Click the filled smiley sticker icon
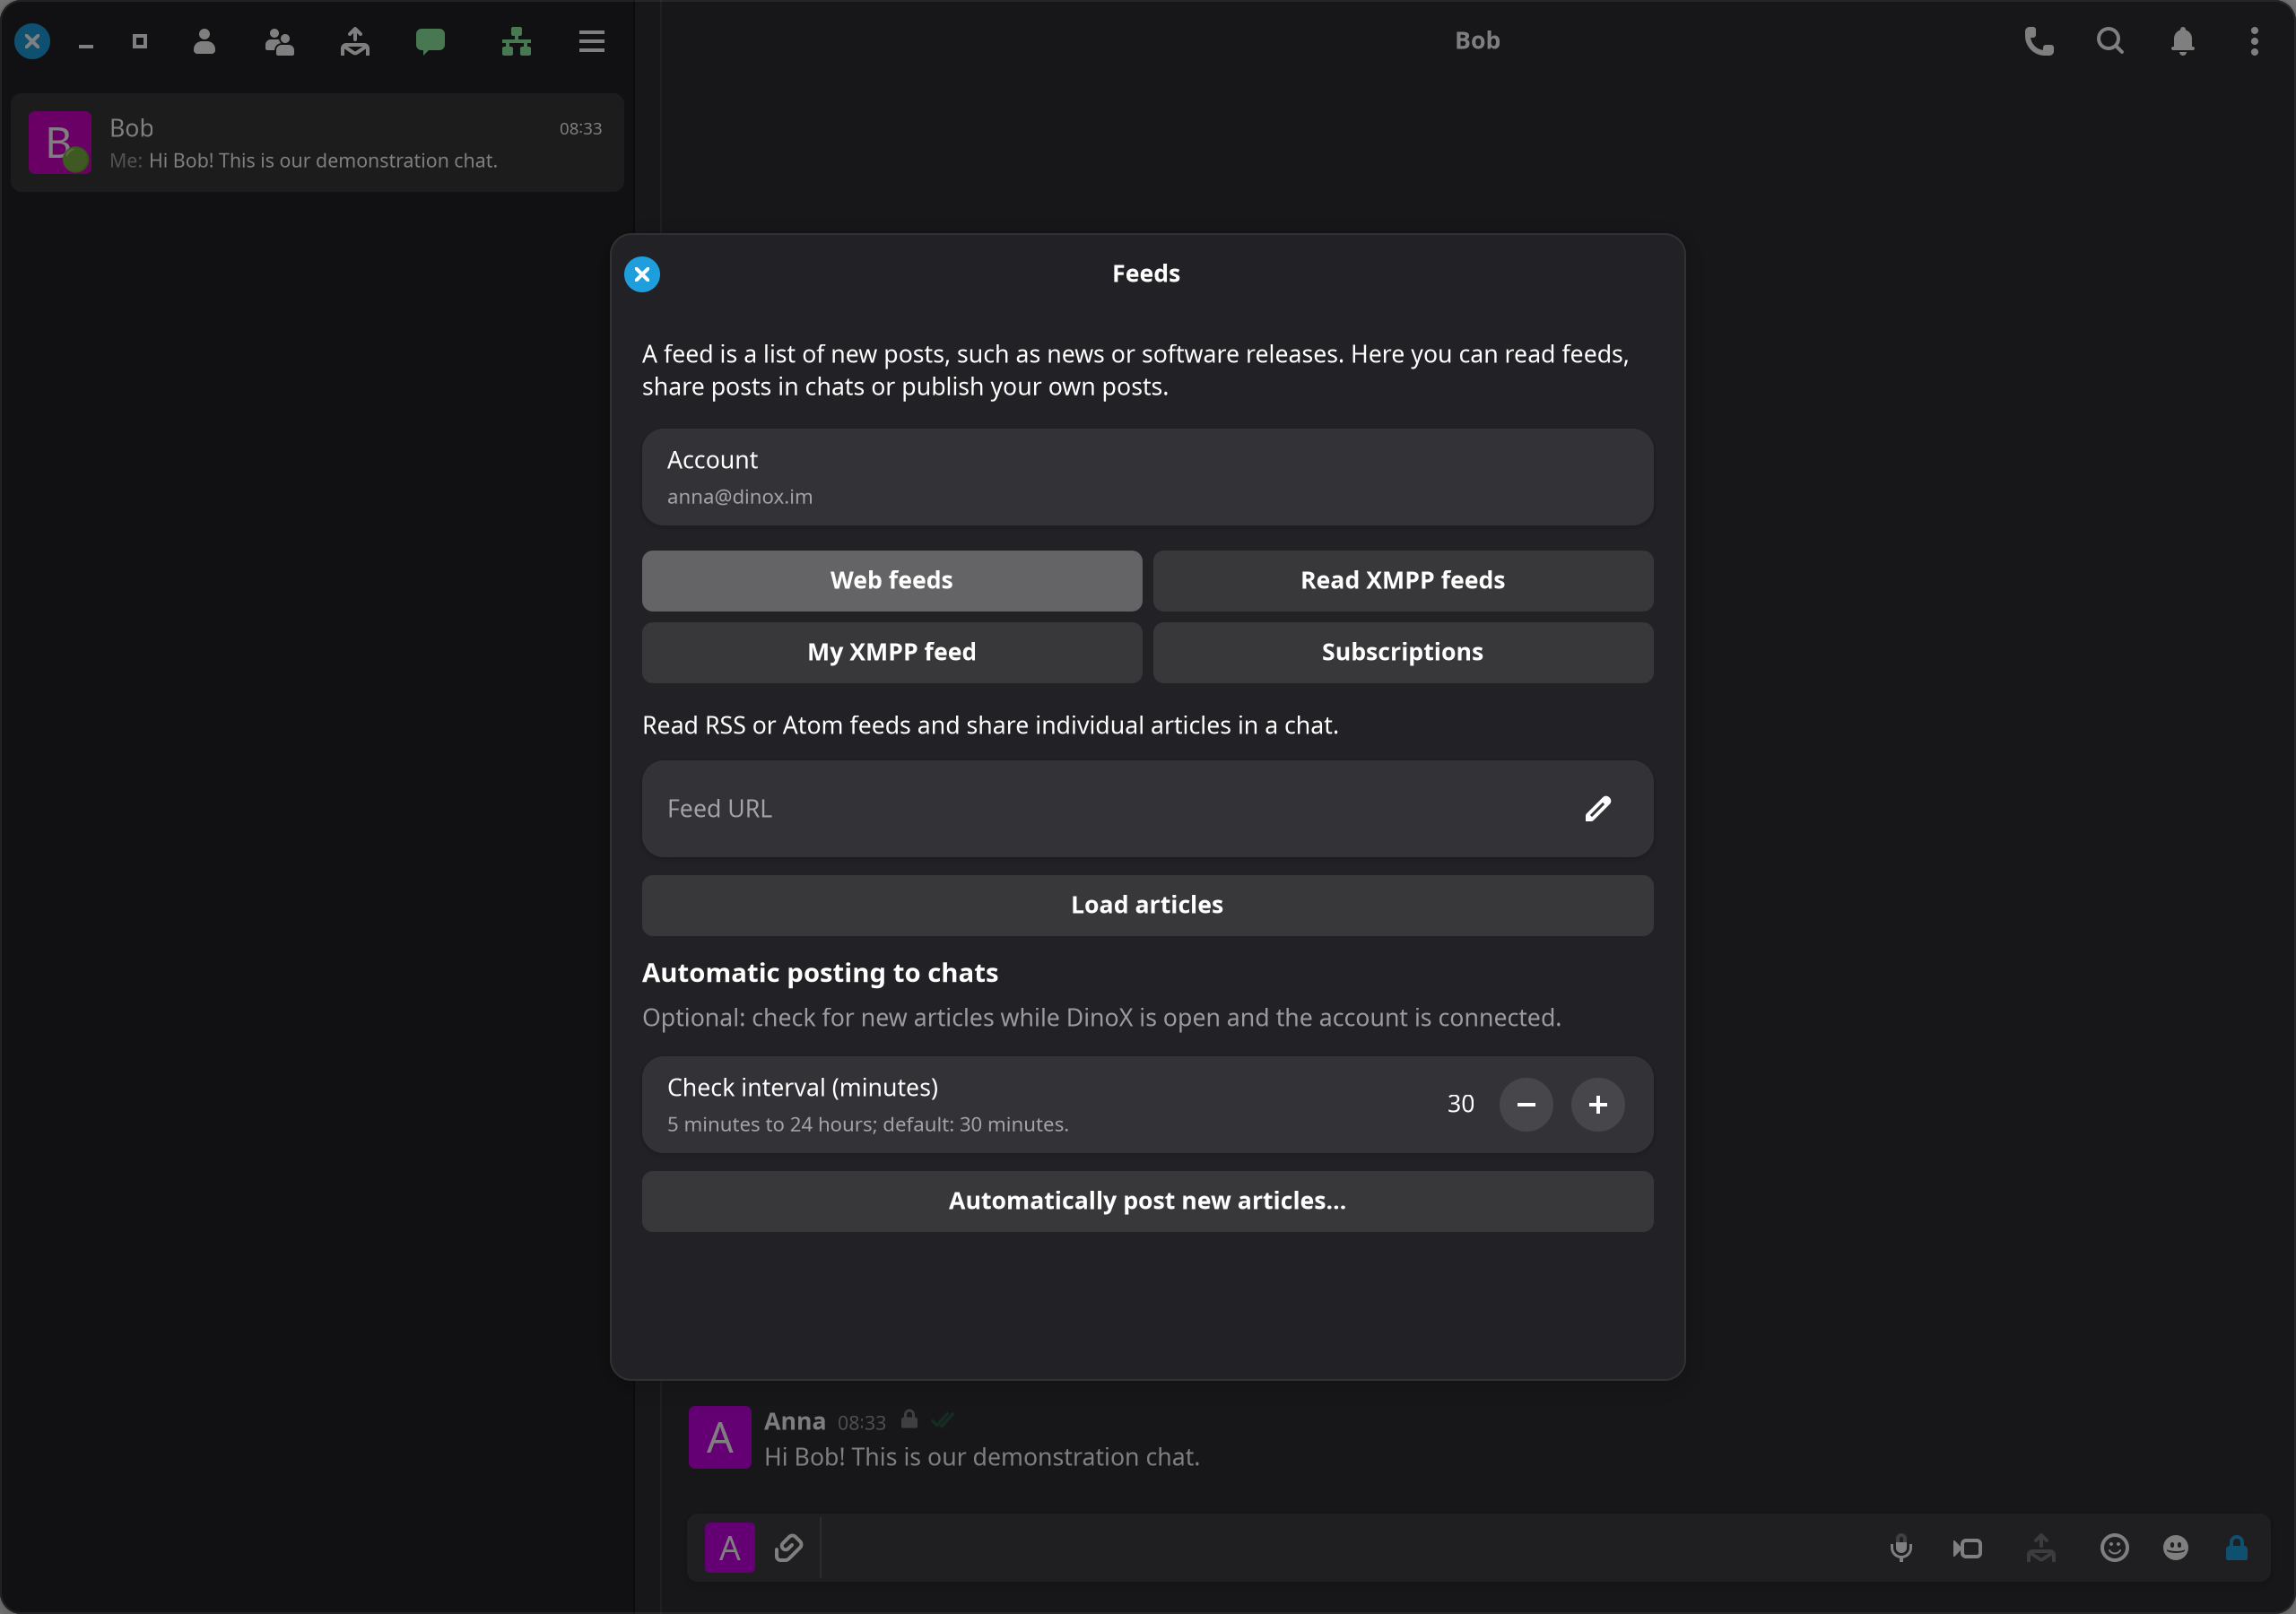The width and height of the screenshot is (2296, 1614). (2175, 1548)
